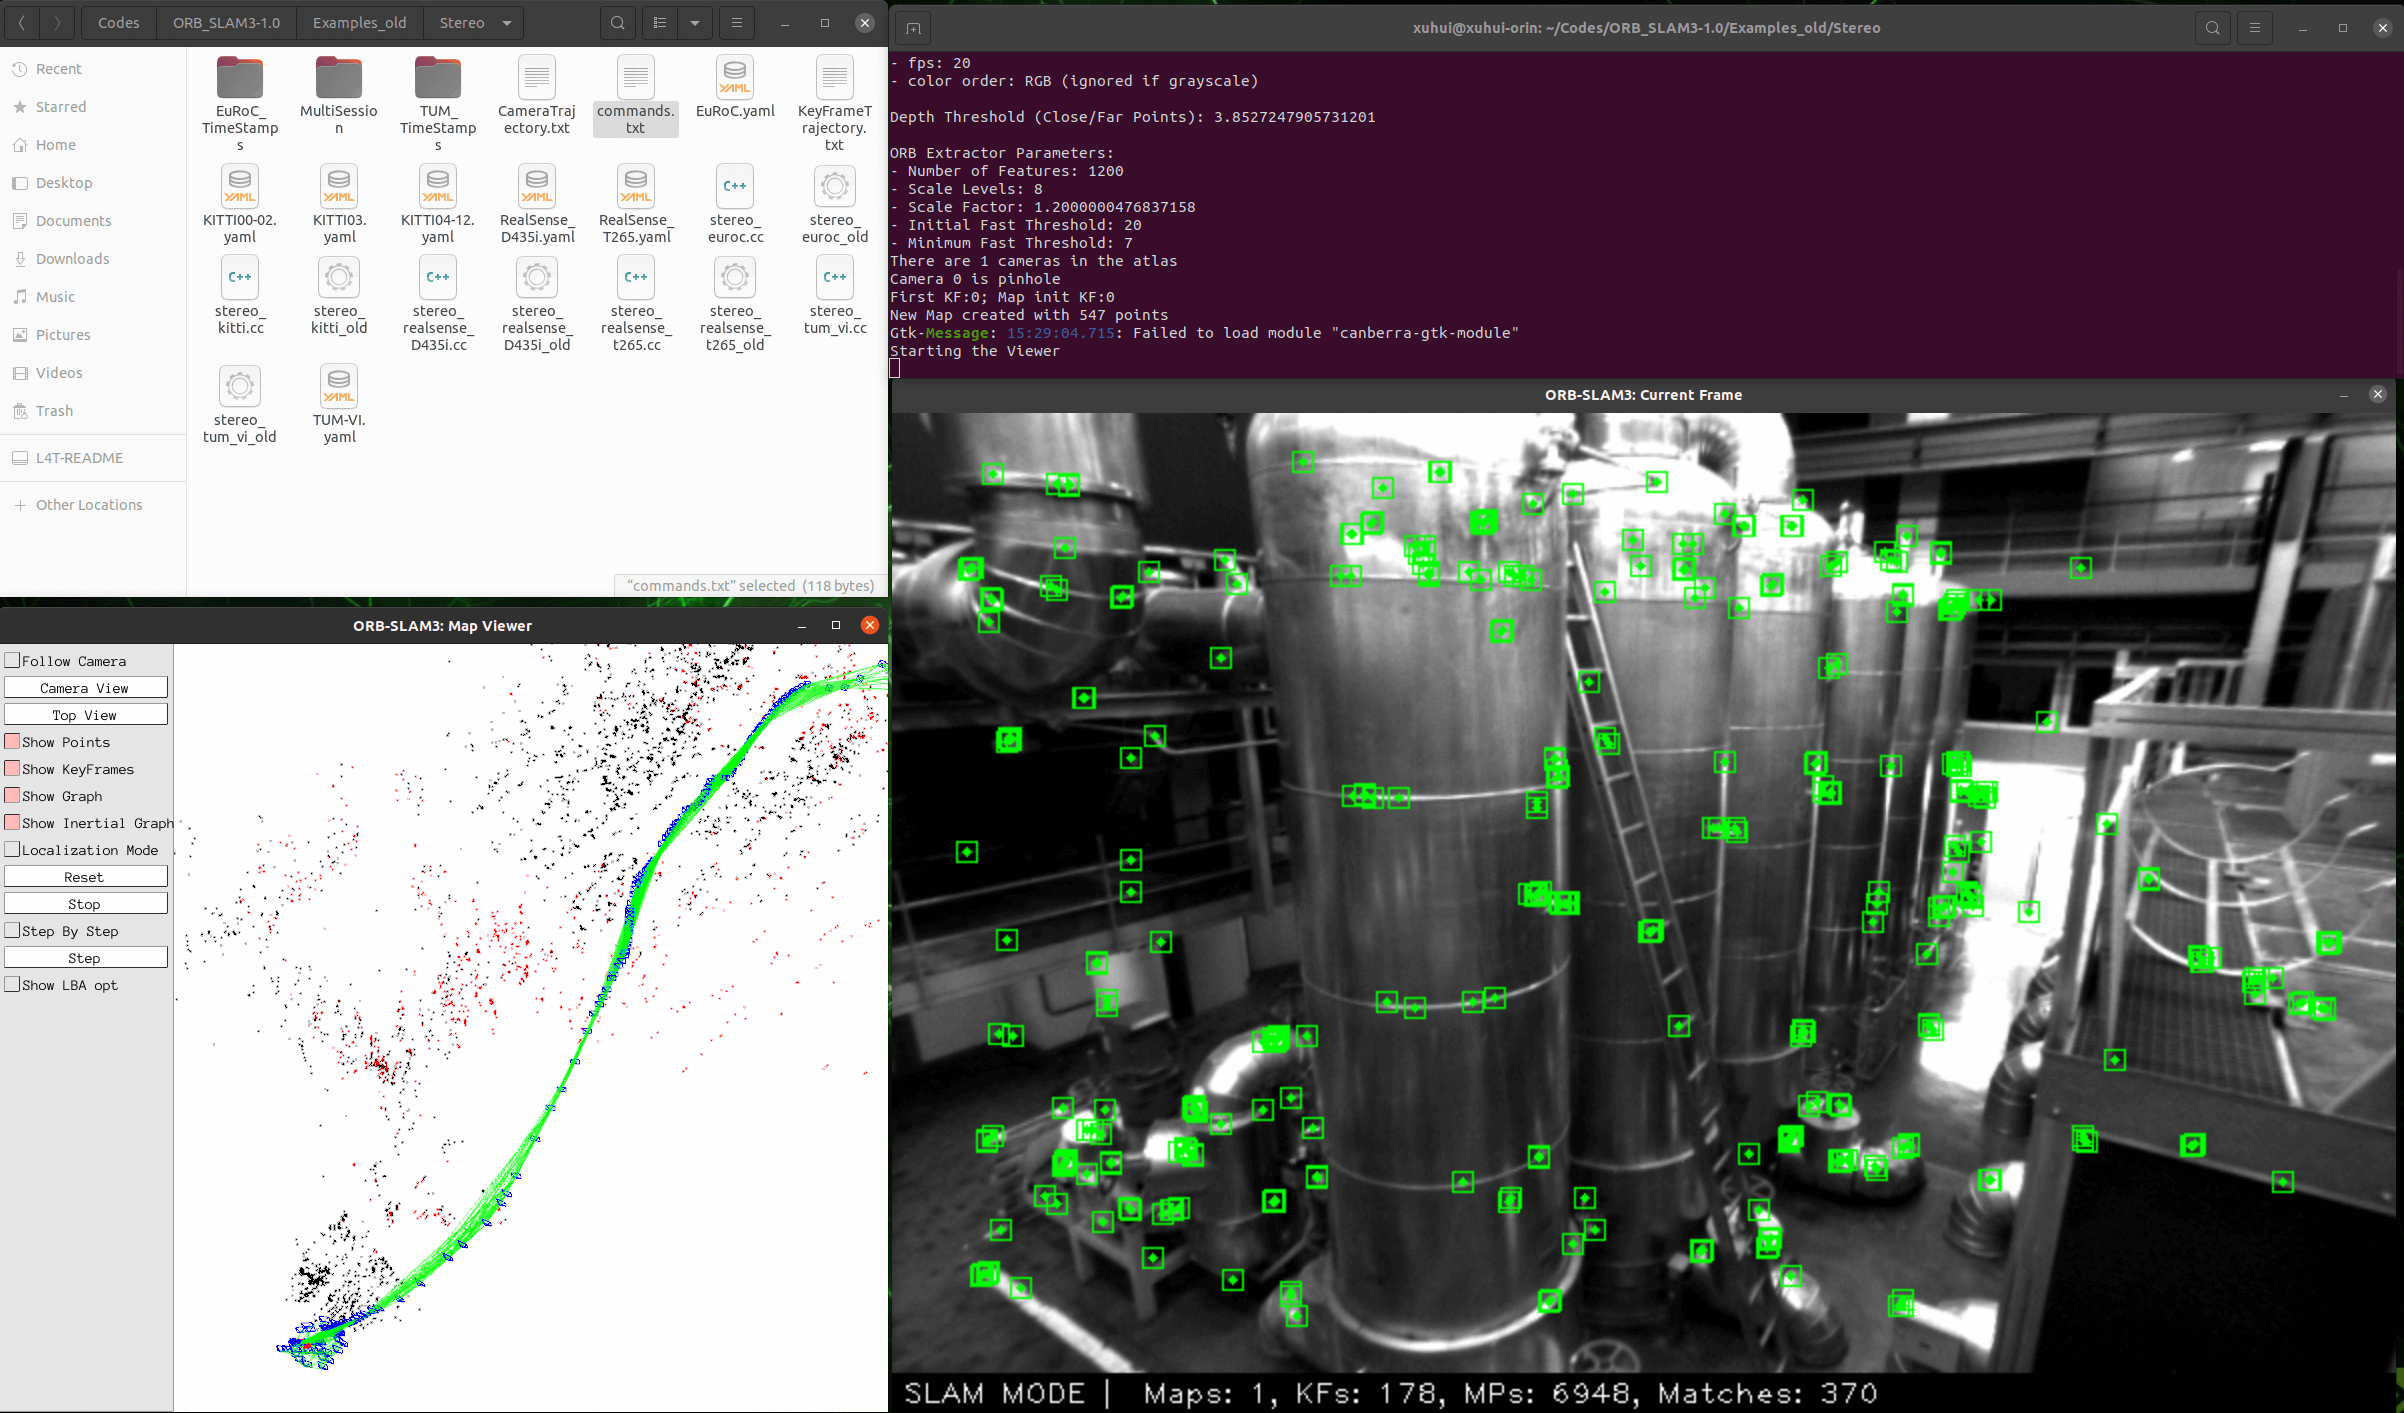2404x1413 pixels.
Task: Open the stereo_kitti_old executable
Action: (x=338, y=278)
